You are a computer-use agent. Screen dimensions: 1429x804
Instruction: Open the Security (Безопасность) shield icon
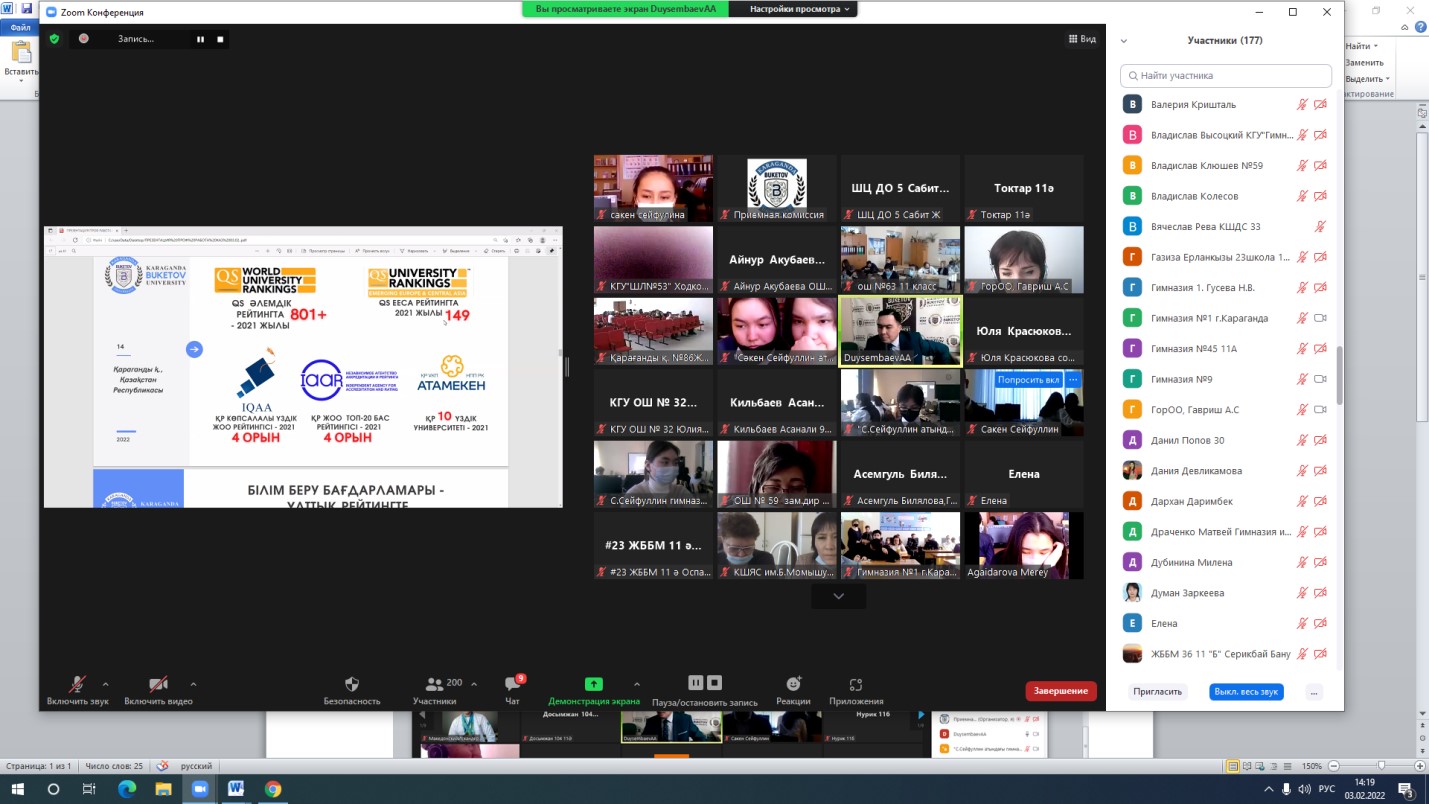coord(351,685)
